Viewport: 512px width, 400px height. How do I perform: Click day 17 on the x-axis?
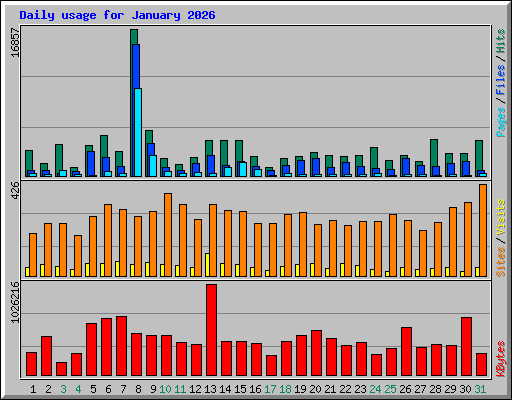tap(270, 389)
